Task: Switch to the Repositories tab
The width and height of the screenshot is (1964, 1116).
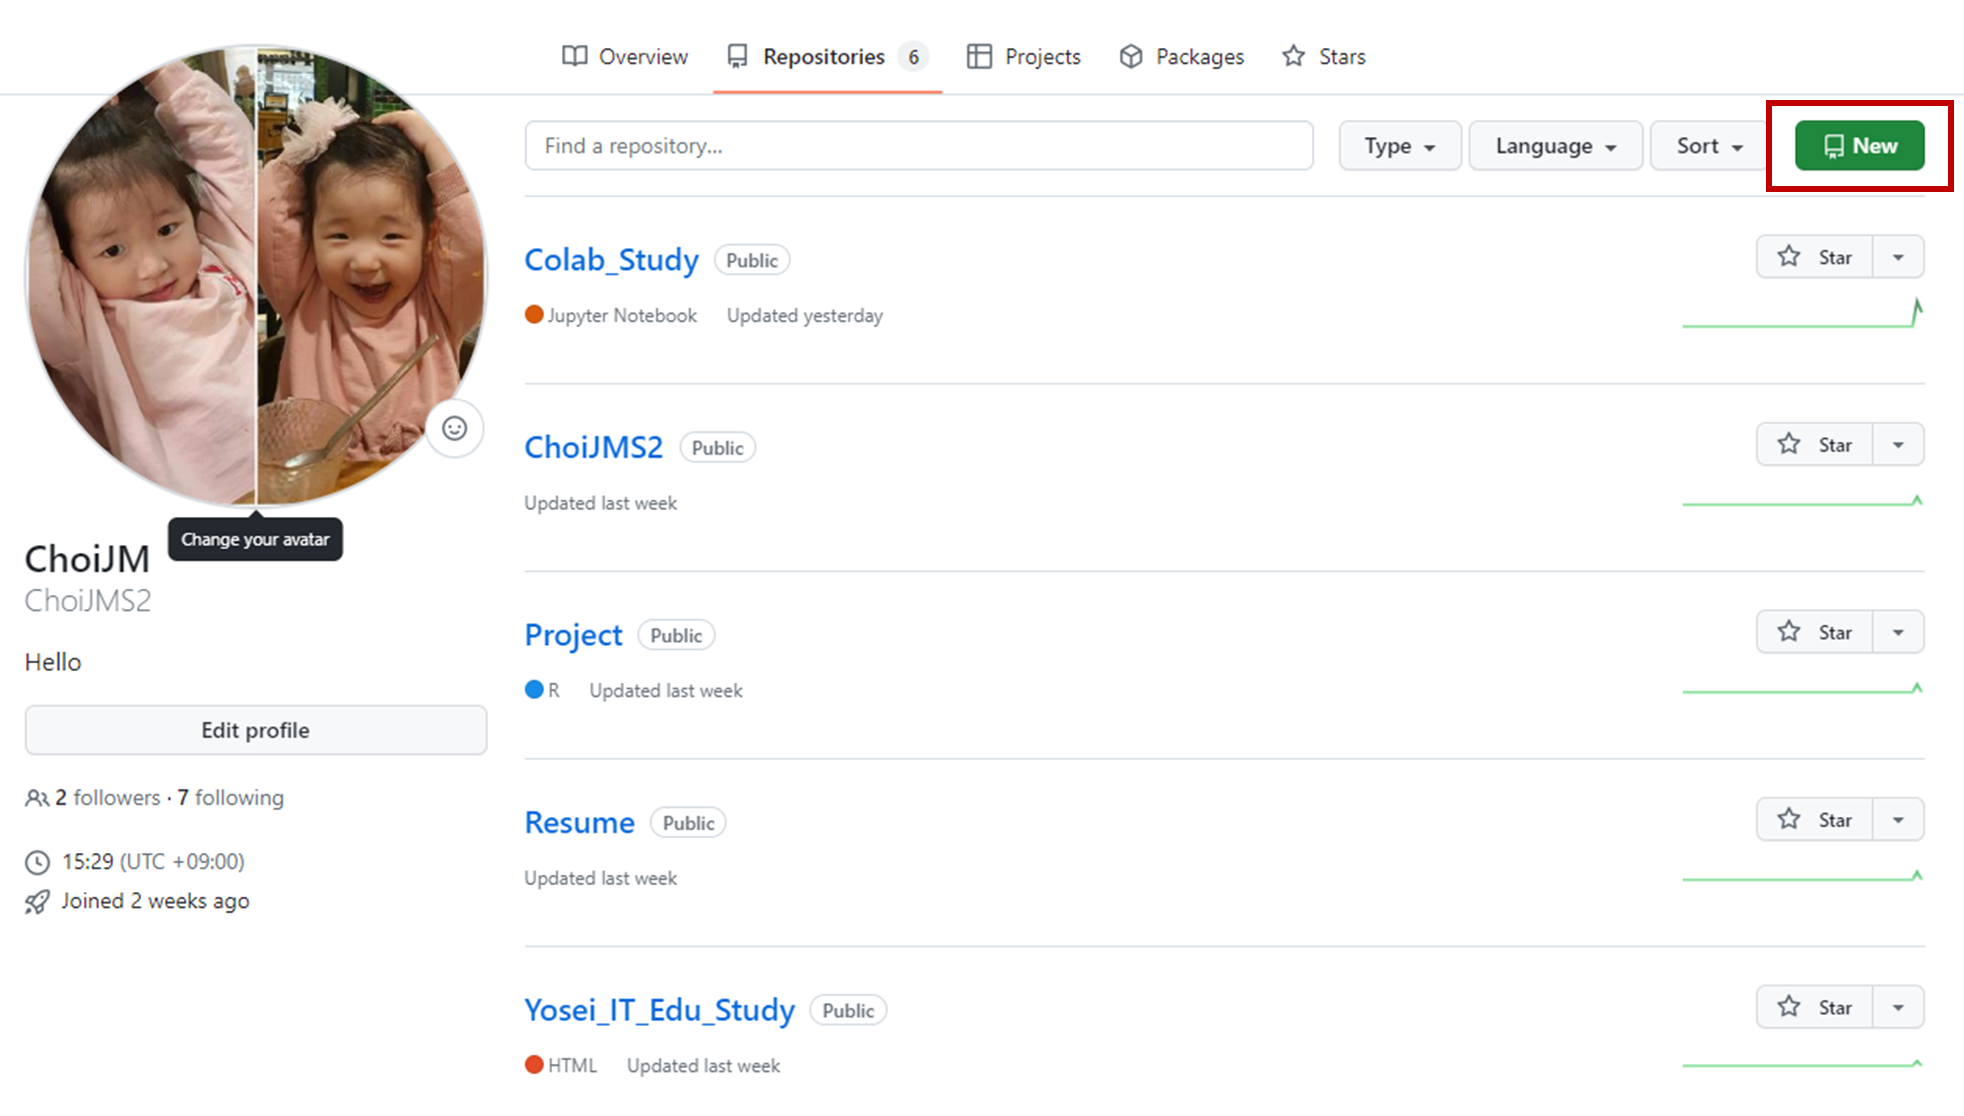Action: coord(824,57)
